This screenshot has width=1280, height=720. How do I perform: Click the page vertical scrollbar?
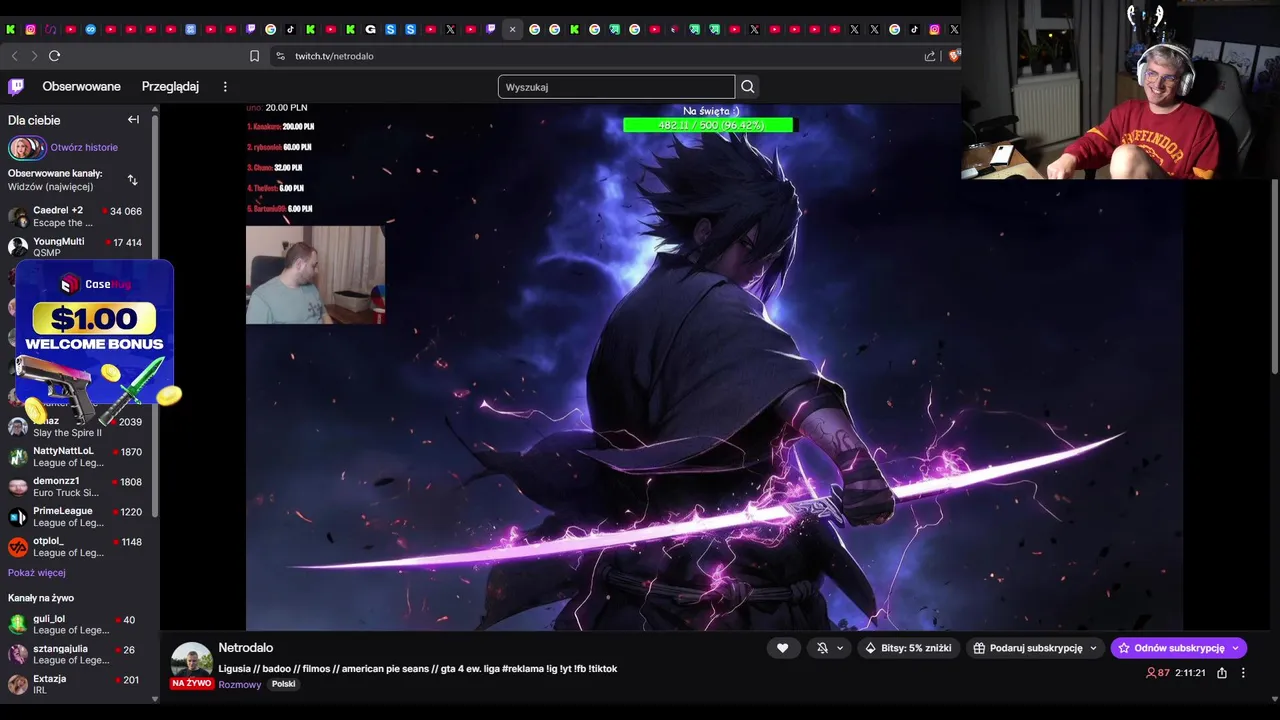point(1275,278)
